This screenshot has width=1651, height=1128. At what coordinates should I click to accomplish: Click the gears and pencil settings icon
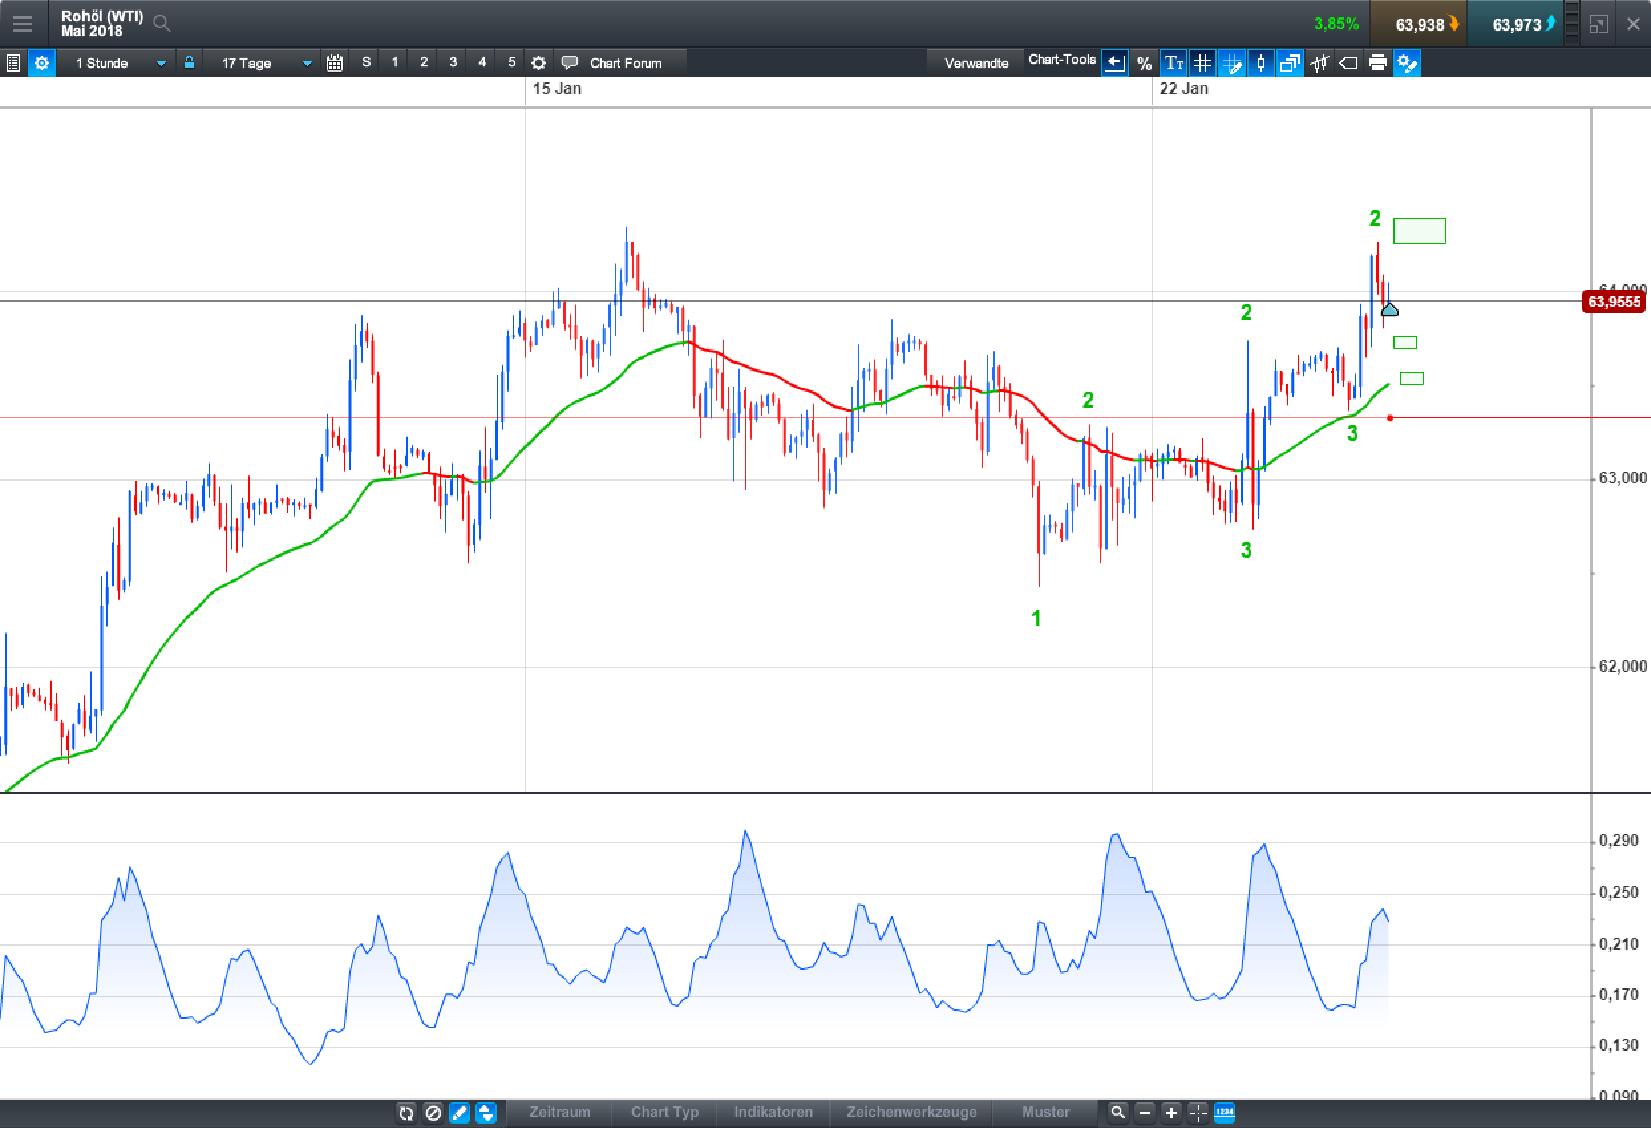pyautogui.click(x=1407, y=63)
